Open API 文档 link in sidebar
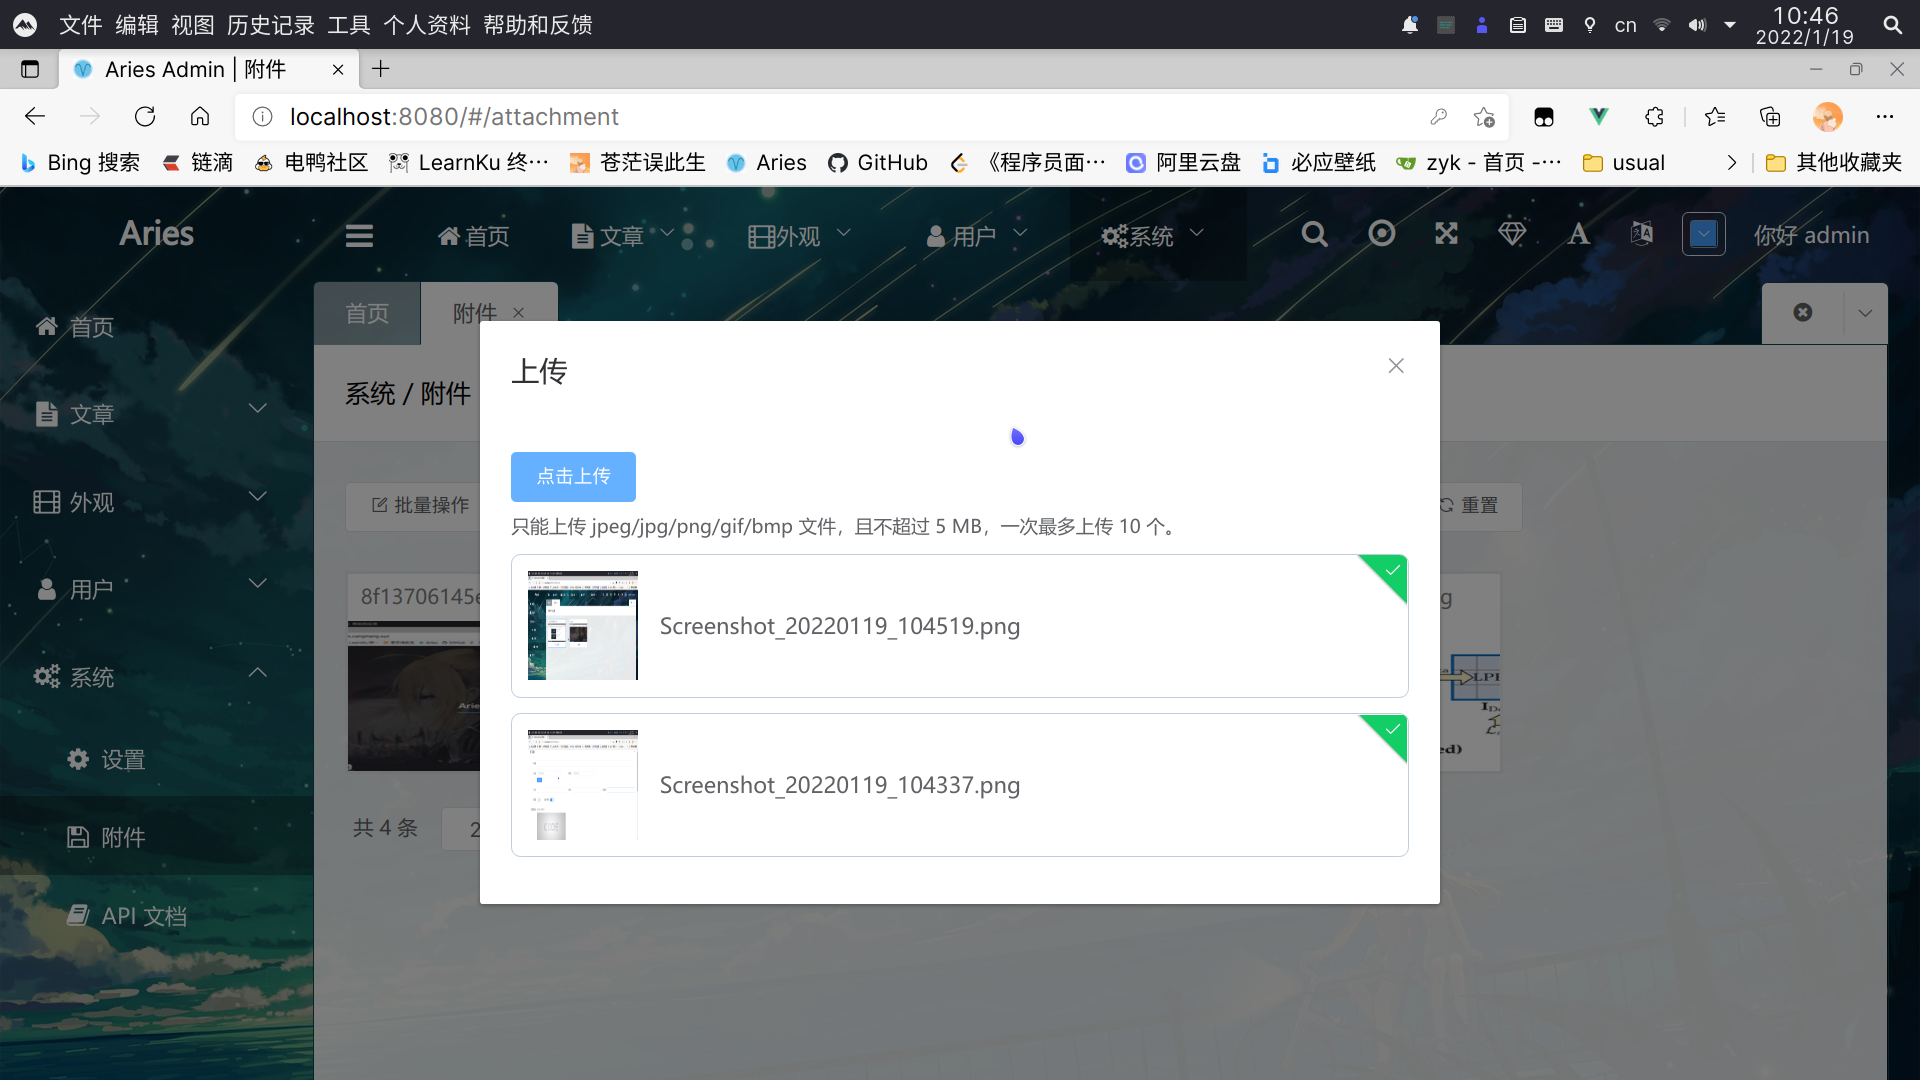The width and height of the screenshot is (1920, 1080). (143, 916)
